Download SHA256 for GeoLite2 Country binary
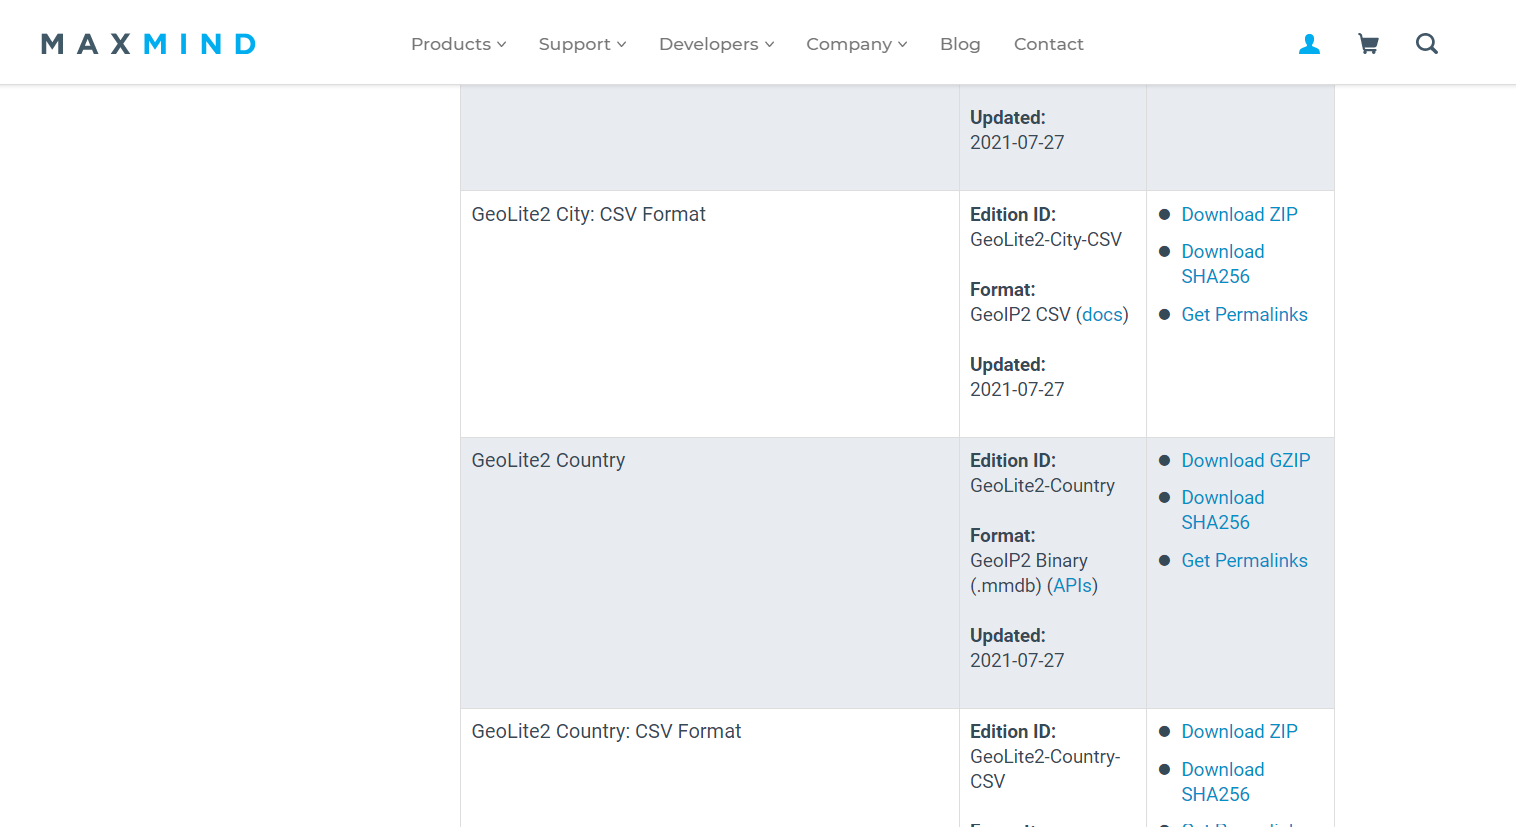This screenshot has width=1516, height=827. coord(1223,510)
